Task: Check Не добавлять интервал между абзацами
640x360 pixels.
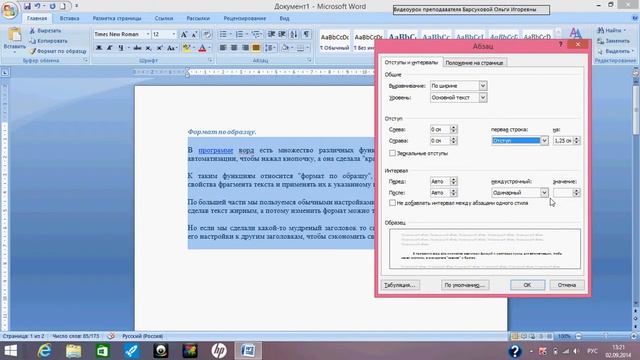Action: (392, 203)
